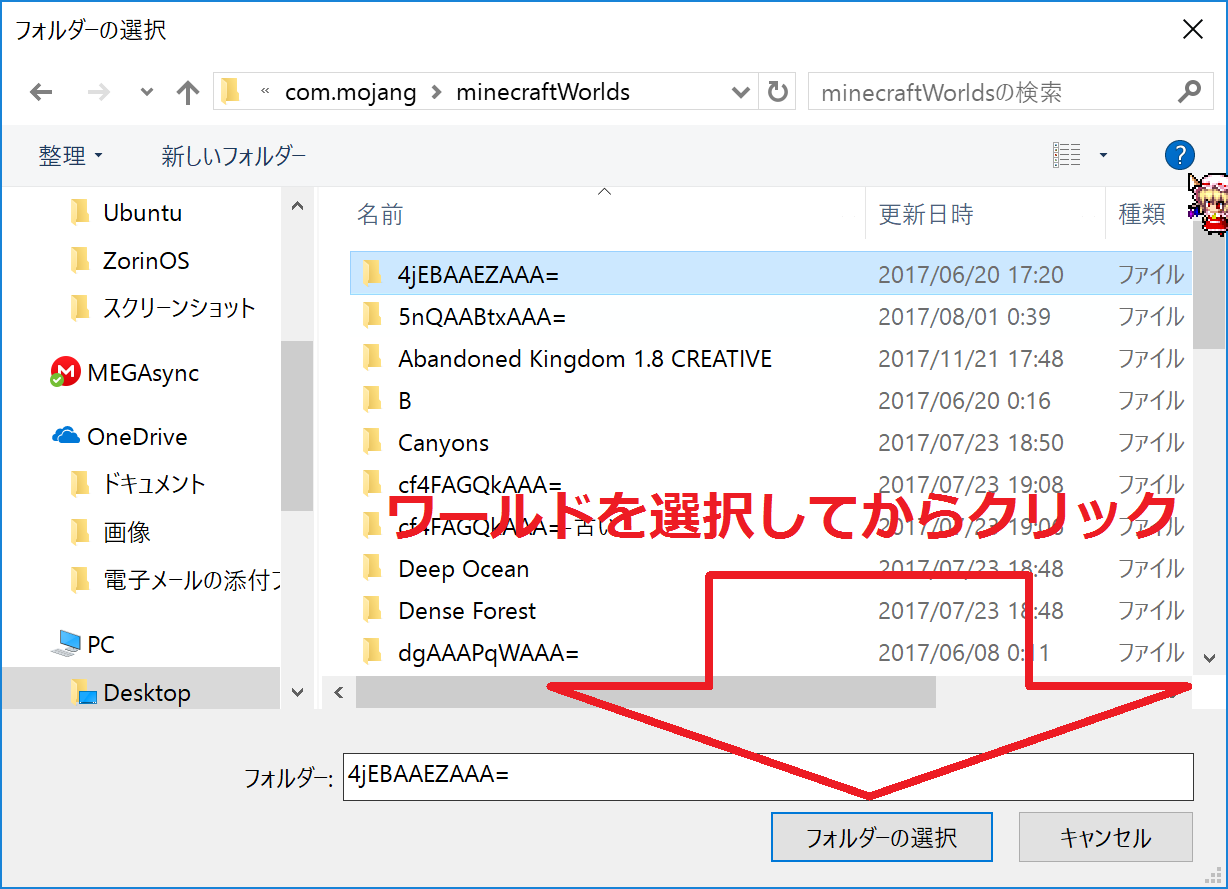
Task: Select the Dense Forest folder name
Action: (x=467, y=611)
